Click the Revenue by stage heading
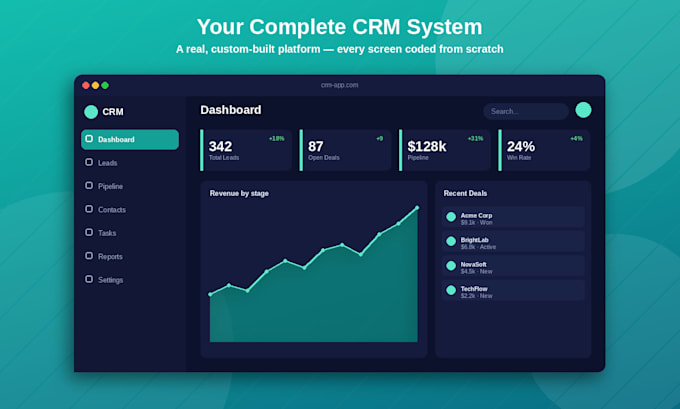The width and height of the screenshot is (680, 409). 239,193
